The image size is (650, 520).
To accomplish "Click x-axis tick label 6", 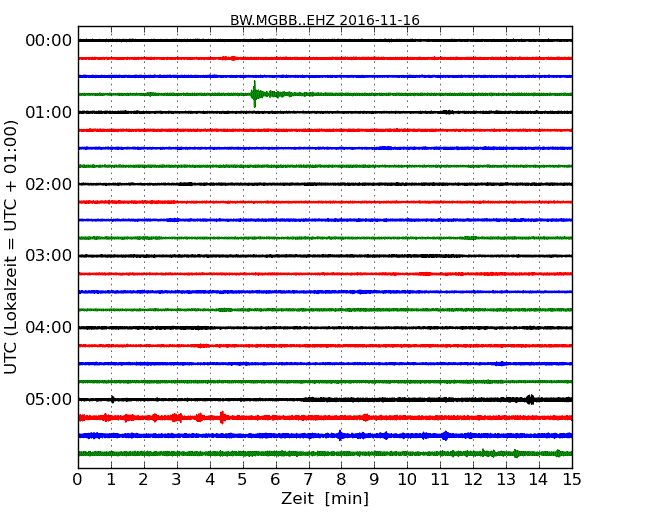I will coord(275,480).
